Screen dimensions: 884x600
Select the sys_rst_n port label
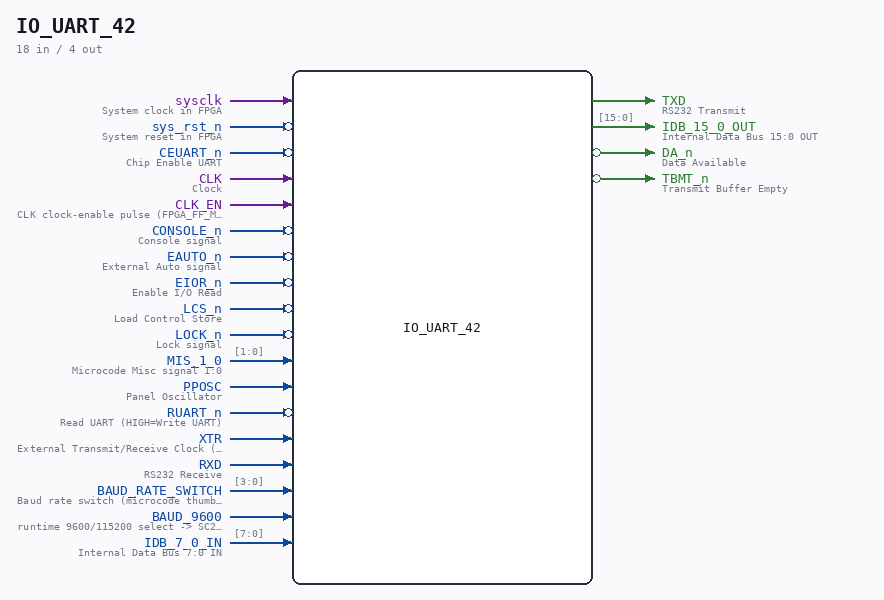click(x=187, y=126)
